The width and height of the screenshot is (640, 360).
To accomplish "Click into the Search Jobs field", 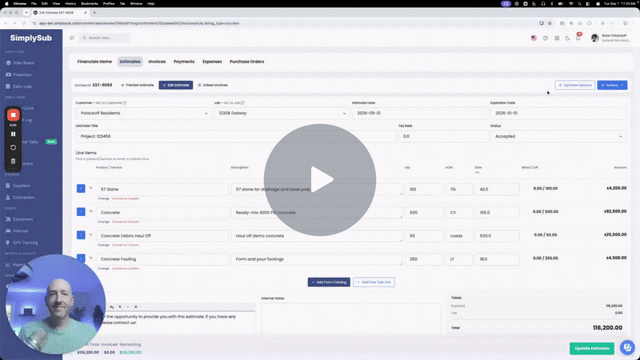I will 104,38.
